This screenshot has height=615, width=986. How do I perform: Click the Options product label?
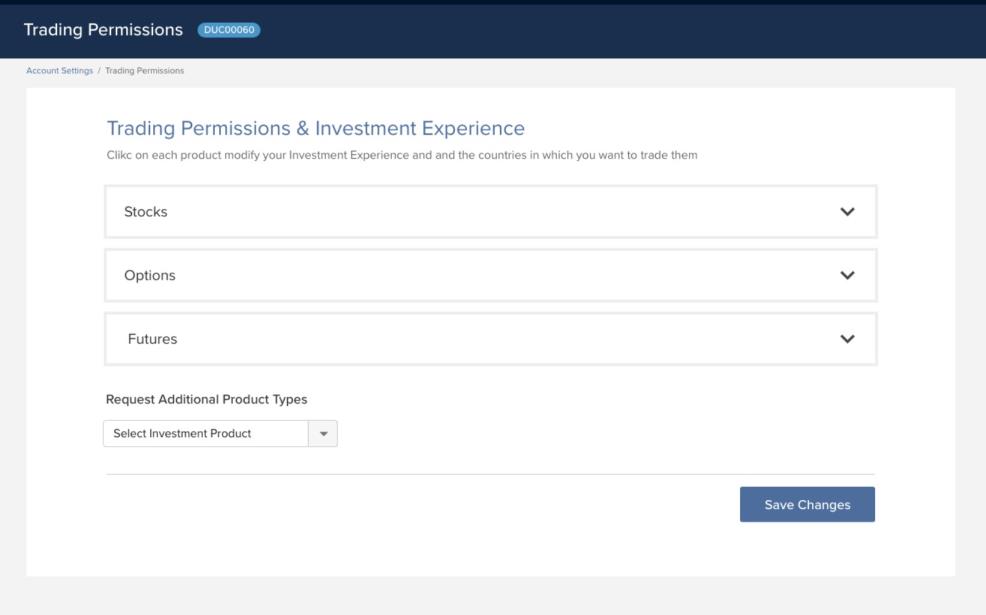(149, 276)
